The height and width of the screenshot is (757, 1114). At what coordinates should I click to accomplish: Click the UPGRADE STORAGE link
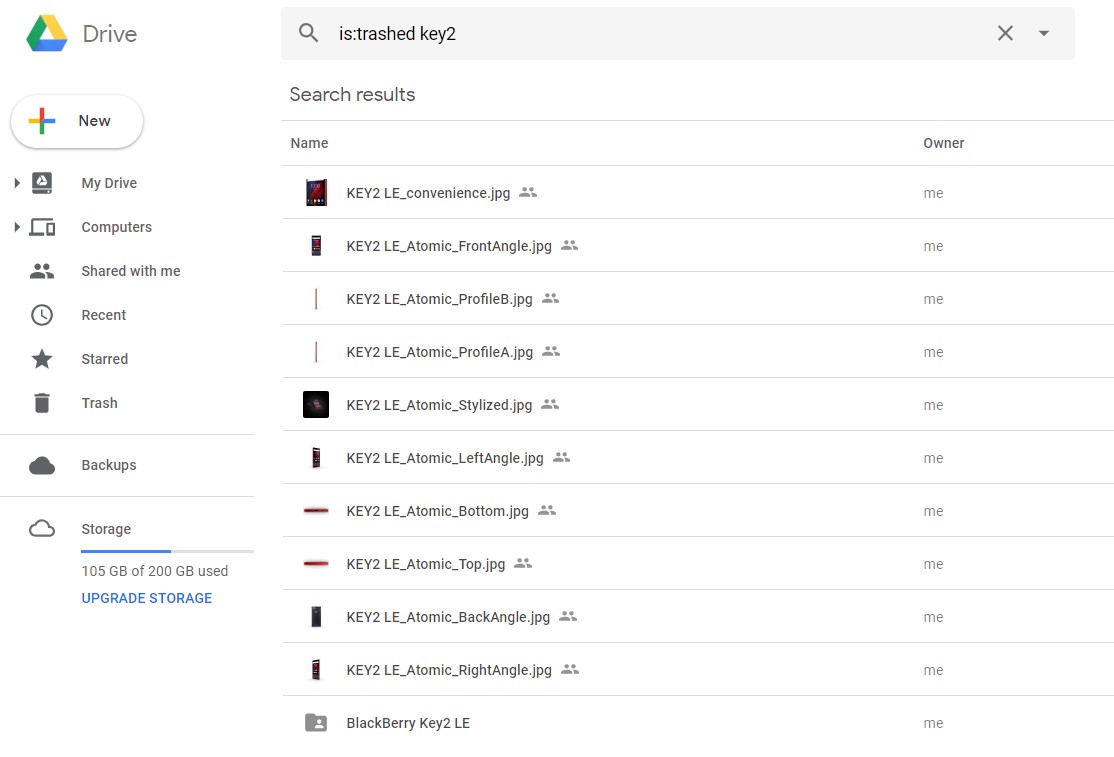tap(146, 598)
